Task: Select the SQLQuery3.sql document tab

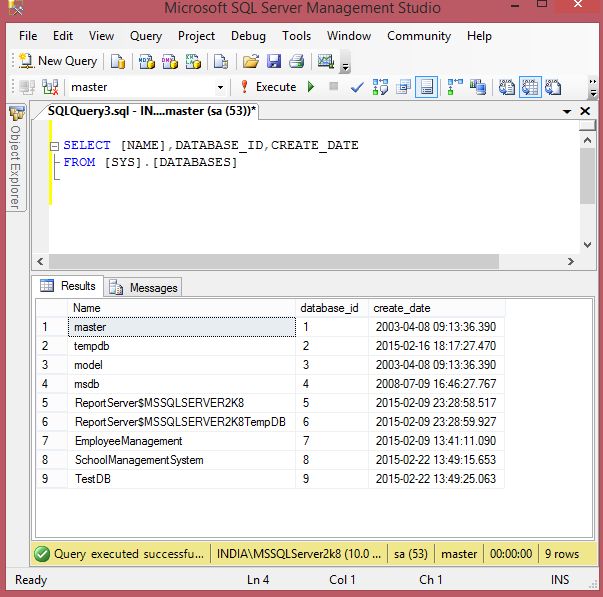Action: (x=152, y=111)
